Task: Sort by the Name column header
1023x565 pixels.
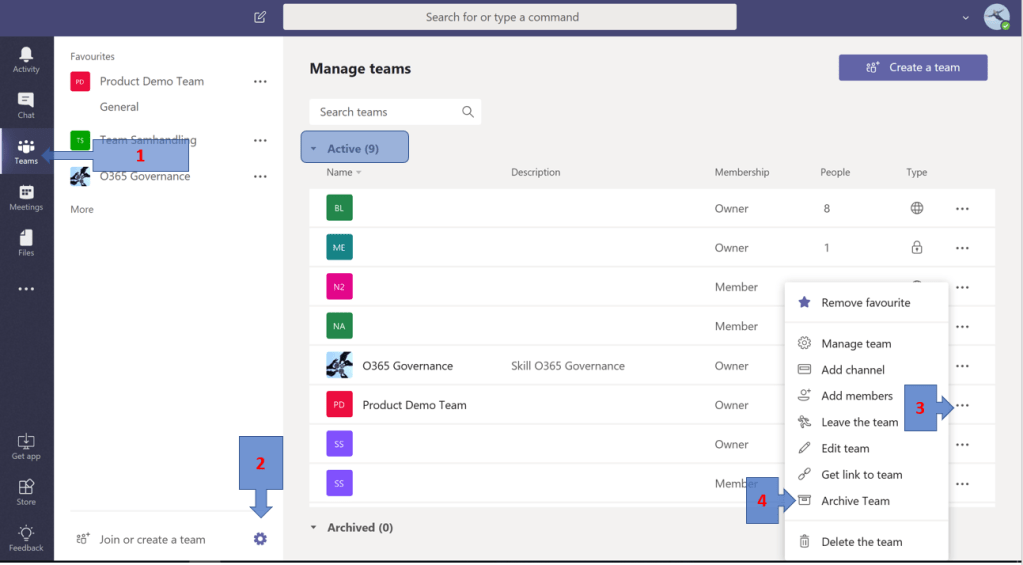Action: 344,172
